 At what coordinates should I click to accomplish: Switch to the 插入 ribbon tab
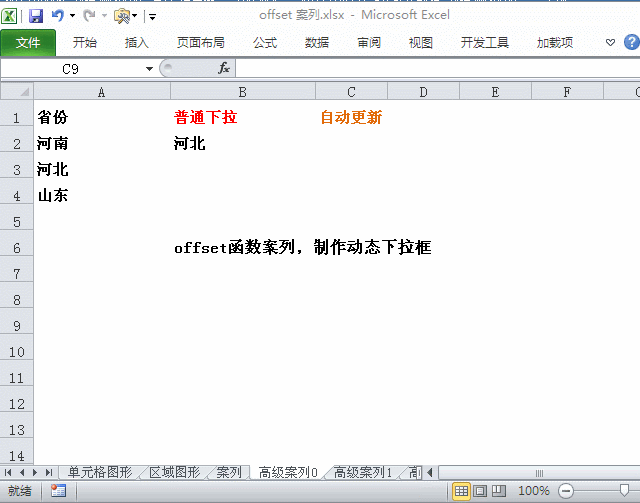tap(136, 42)
